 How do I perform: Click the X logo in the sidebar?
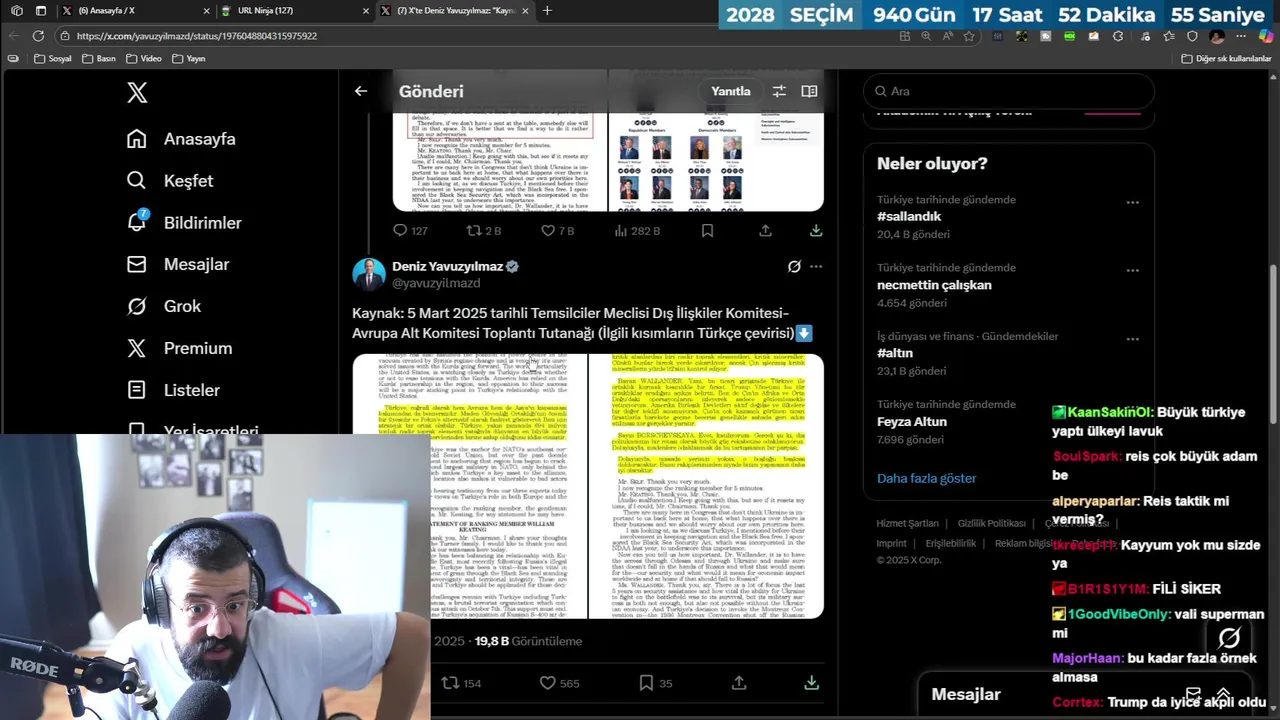(x=137, y=93)
